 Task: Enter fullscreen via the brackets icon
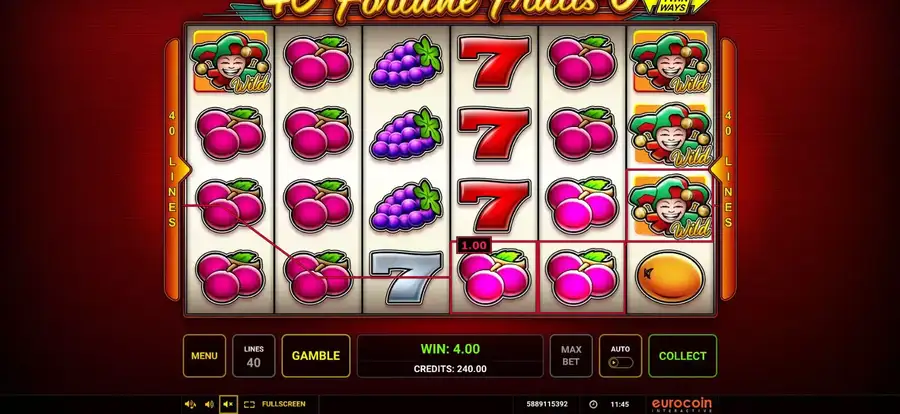click(x=249, y=404)
